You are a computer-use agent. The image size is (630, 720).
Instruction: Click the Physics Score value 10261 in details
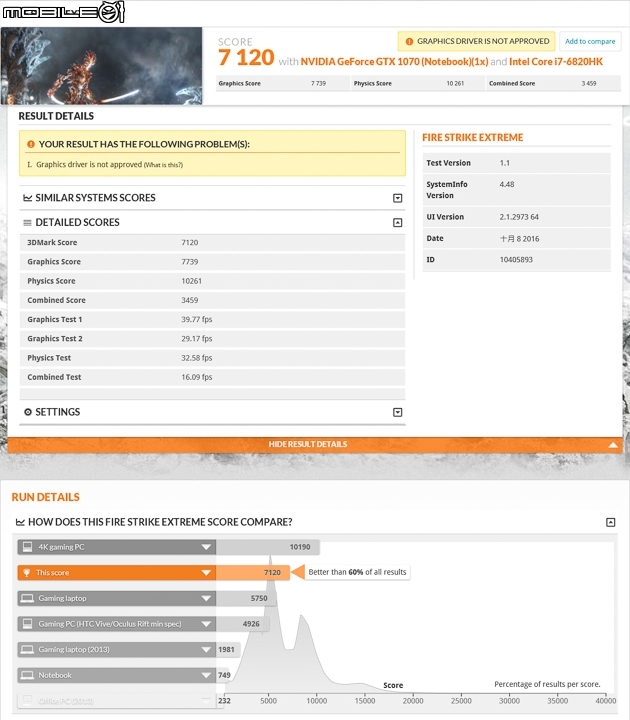coord(191,281)
